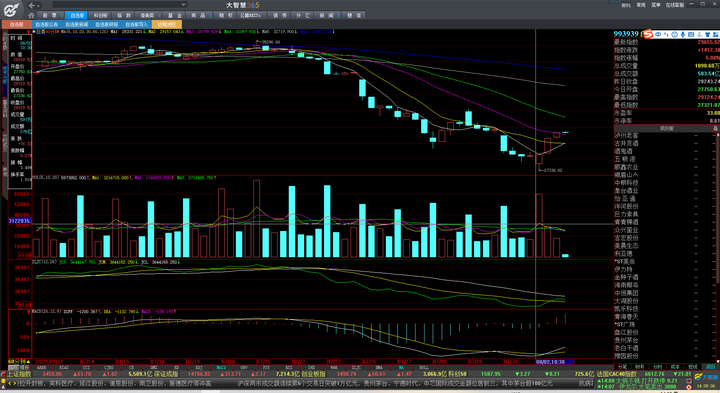The width and height of the screenshot is (720, 393).
Task: Switch to the 基金 menu tab
Action: tap(174, 15)
